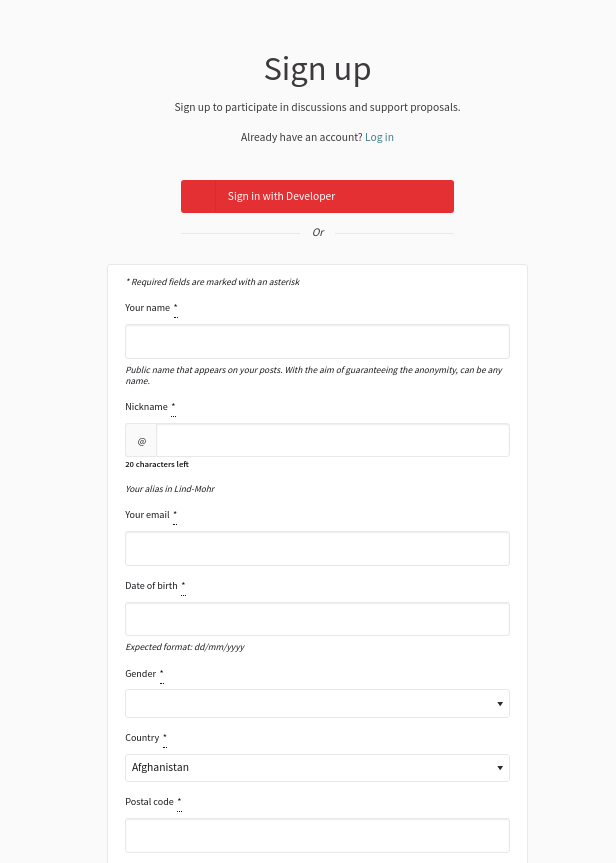This screenshot has height=863, width=616.
Task: Click the chevron on the Country selector
Action: click(x=499, y=767)
